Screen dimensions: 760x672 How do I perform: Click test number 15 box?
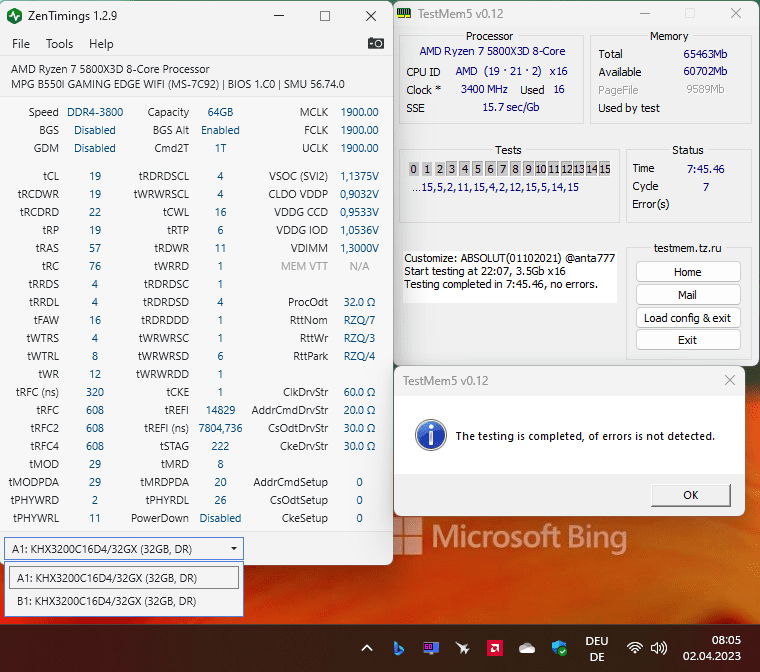[604, 169]
